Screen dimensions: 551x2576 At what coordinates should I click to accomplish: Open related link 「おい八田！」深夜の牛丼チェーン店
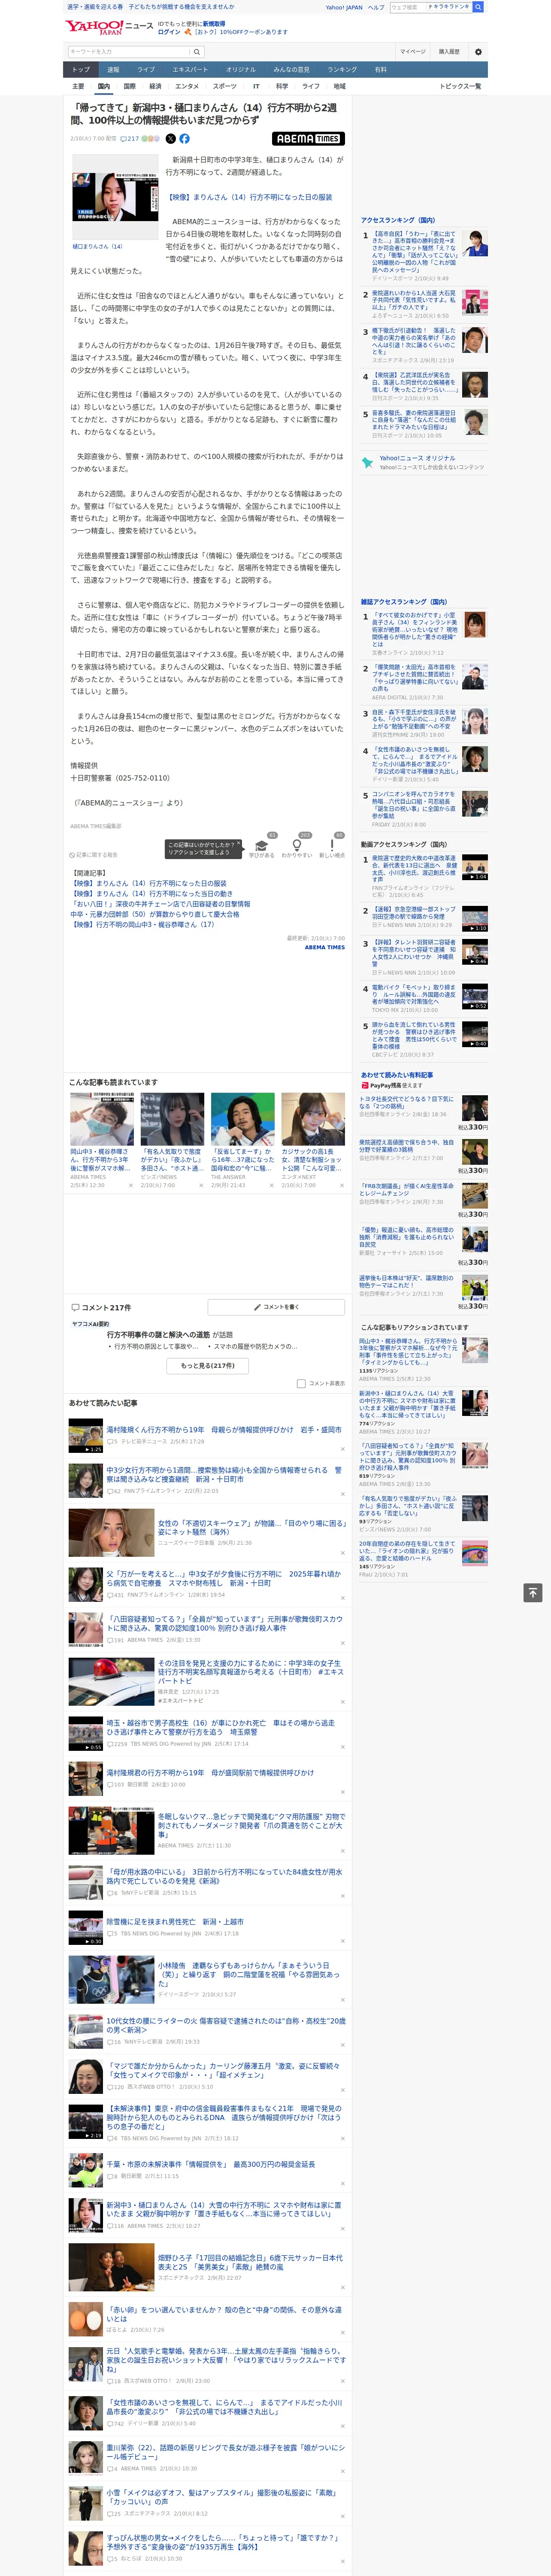pyautogui.click(x=160, y=904)
